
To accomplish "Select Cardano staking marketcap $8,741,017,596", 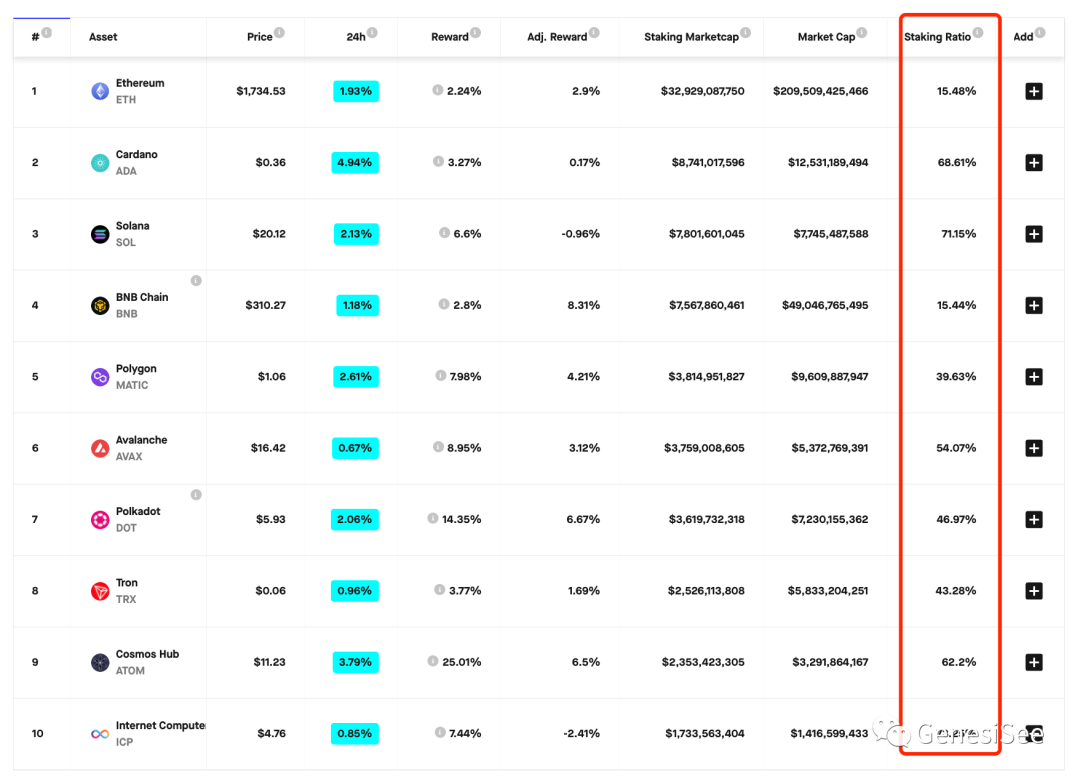I will tap(708, 163).
